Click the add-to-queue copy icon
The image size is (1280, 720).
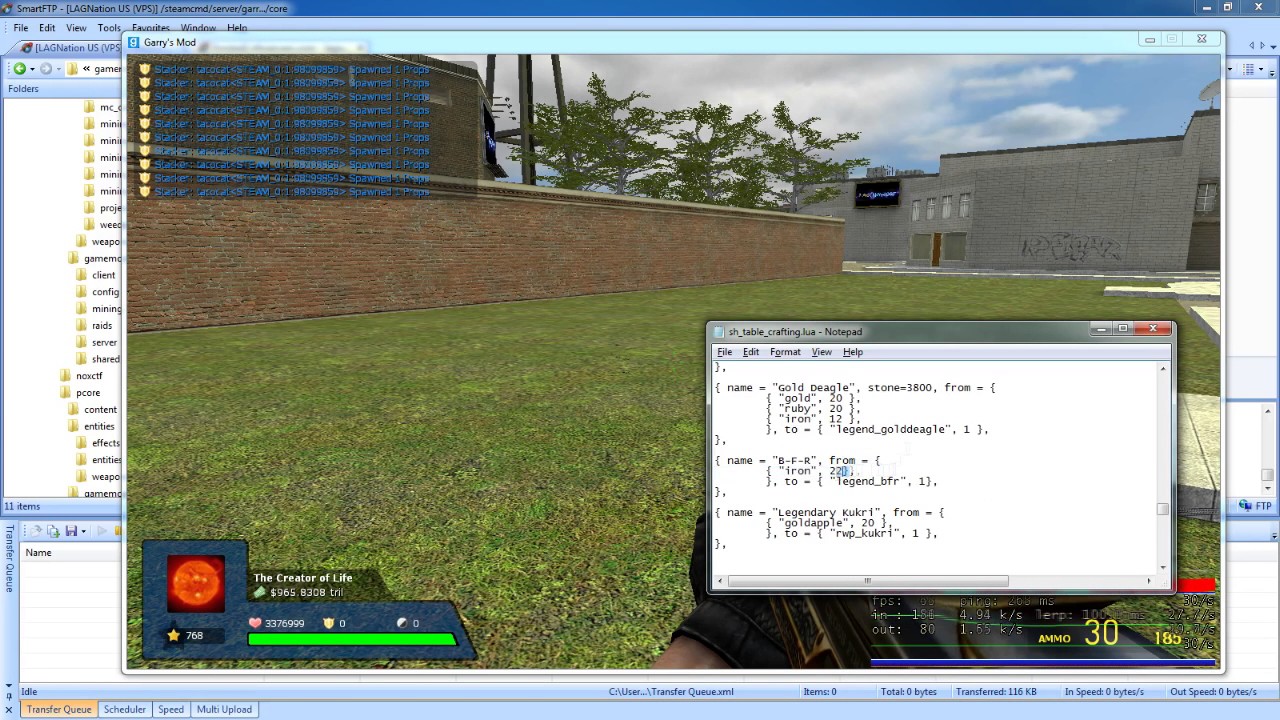tap(54, 531)
